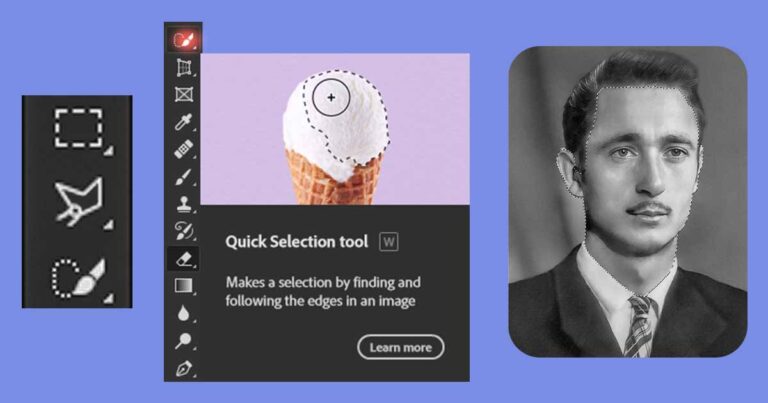The width and height of the screenshot is (768, 403).
Task: Select the Eraser tool
Action: (x=184, y=259)
